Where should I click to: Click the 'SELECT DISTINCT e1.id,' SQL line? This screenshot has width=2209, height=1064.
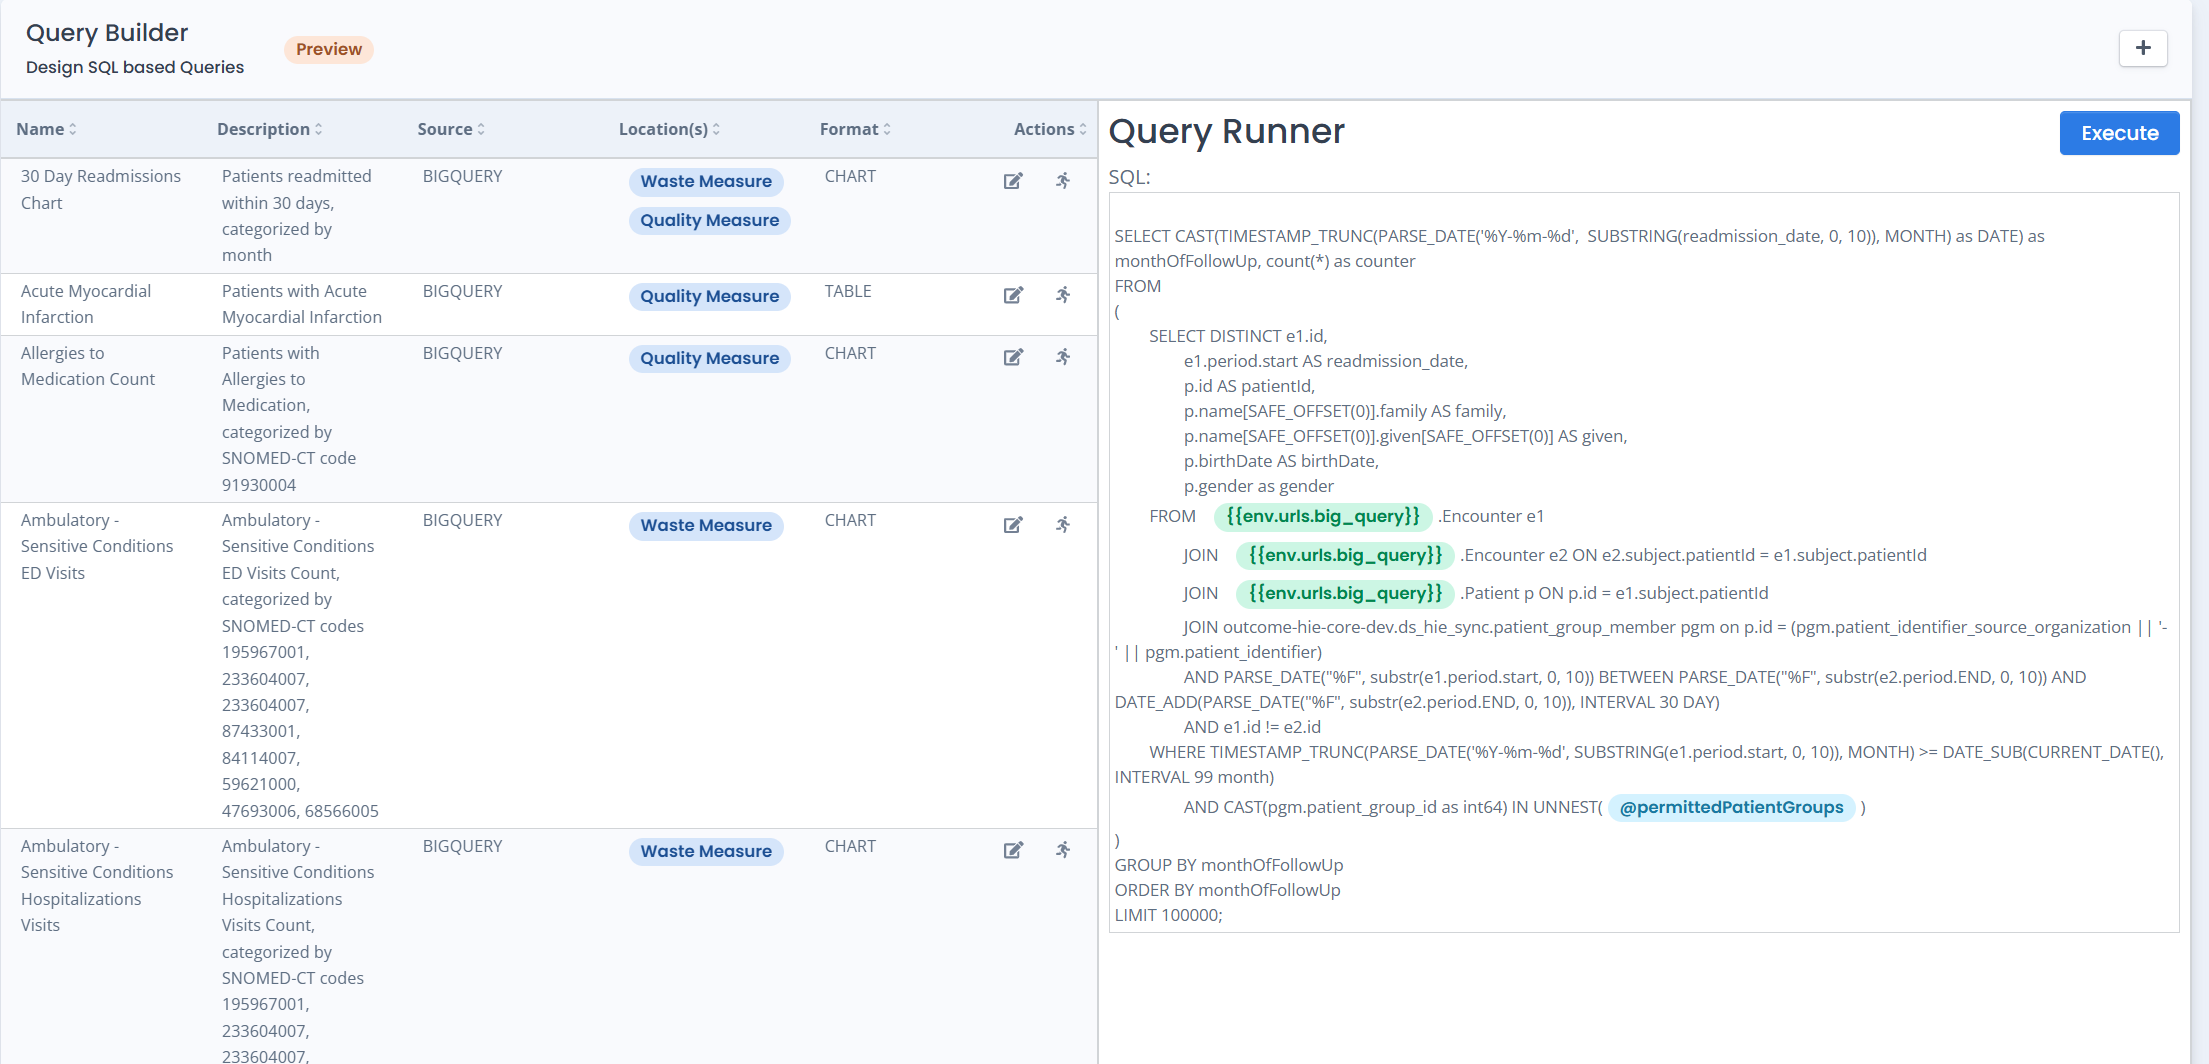[1238, 336]
